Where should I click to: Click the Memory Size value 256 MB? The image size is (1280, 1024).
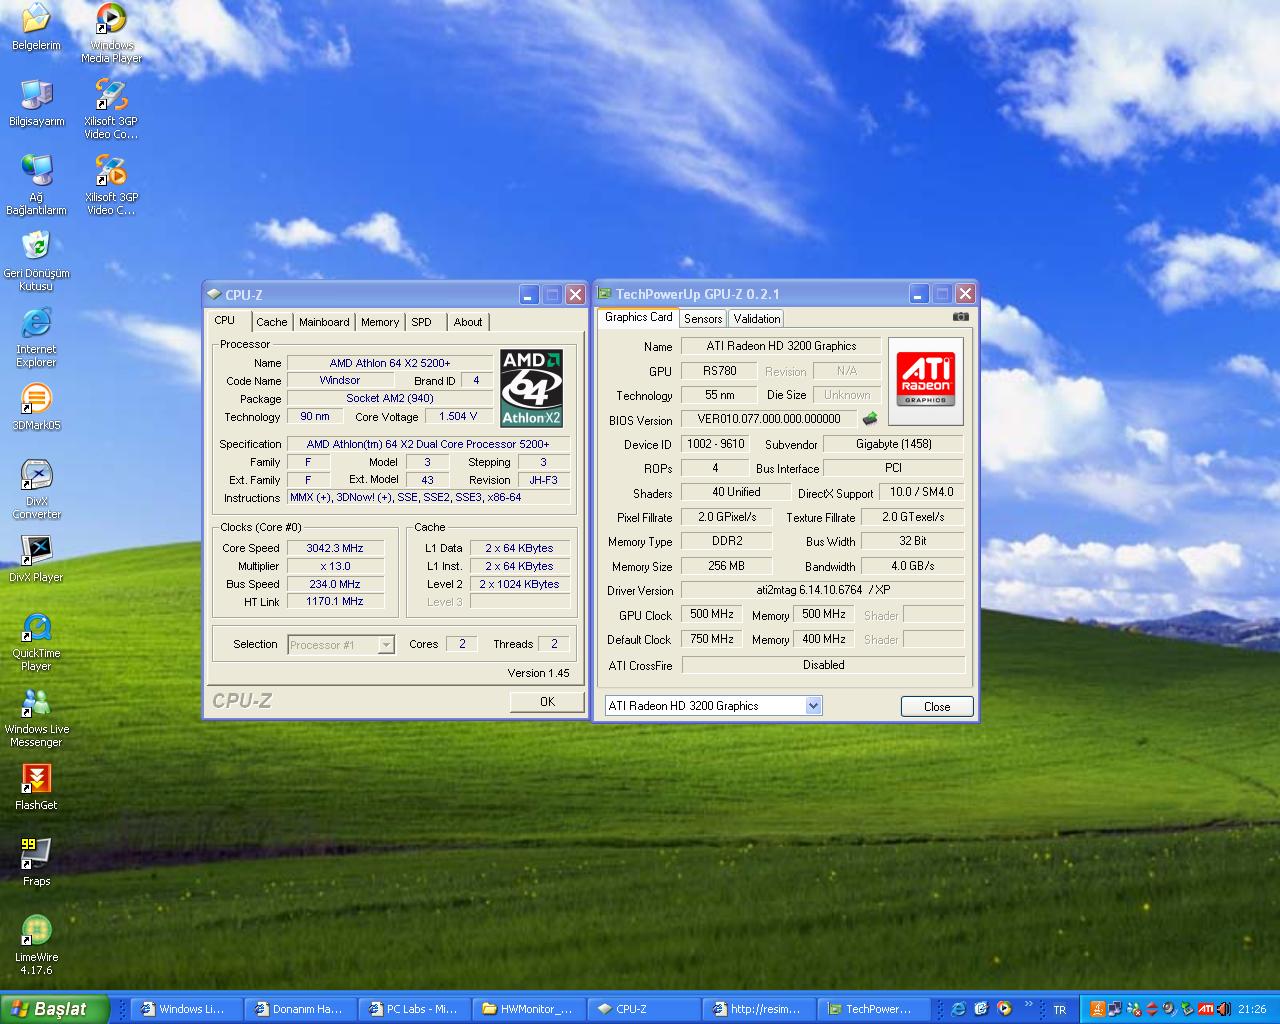click(726, 566)
